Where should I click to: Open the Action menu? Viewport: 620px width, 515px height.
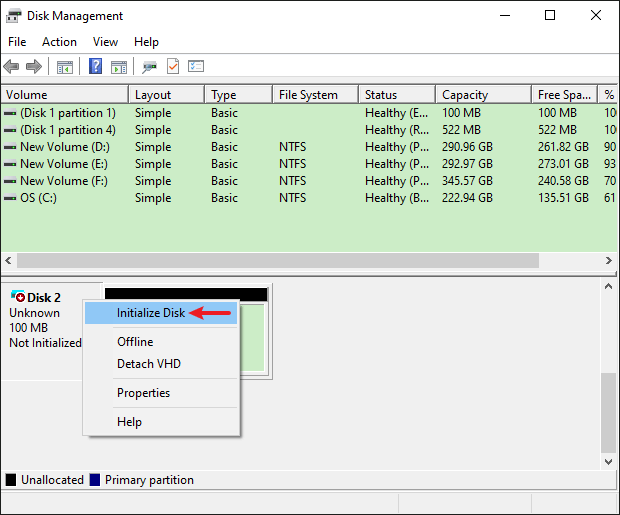tap(59, 42)
